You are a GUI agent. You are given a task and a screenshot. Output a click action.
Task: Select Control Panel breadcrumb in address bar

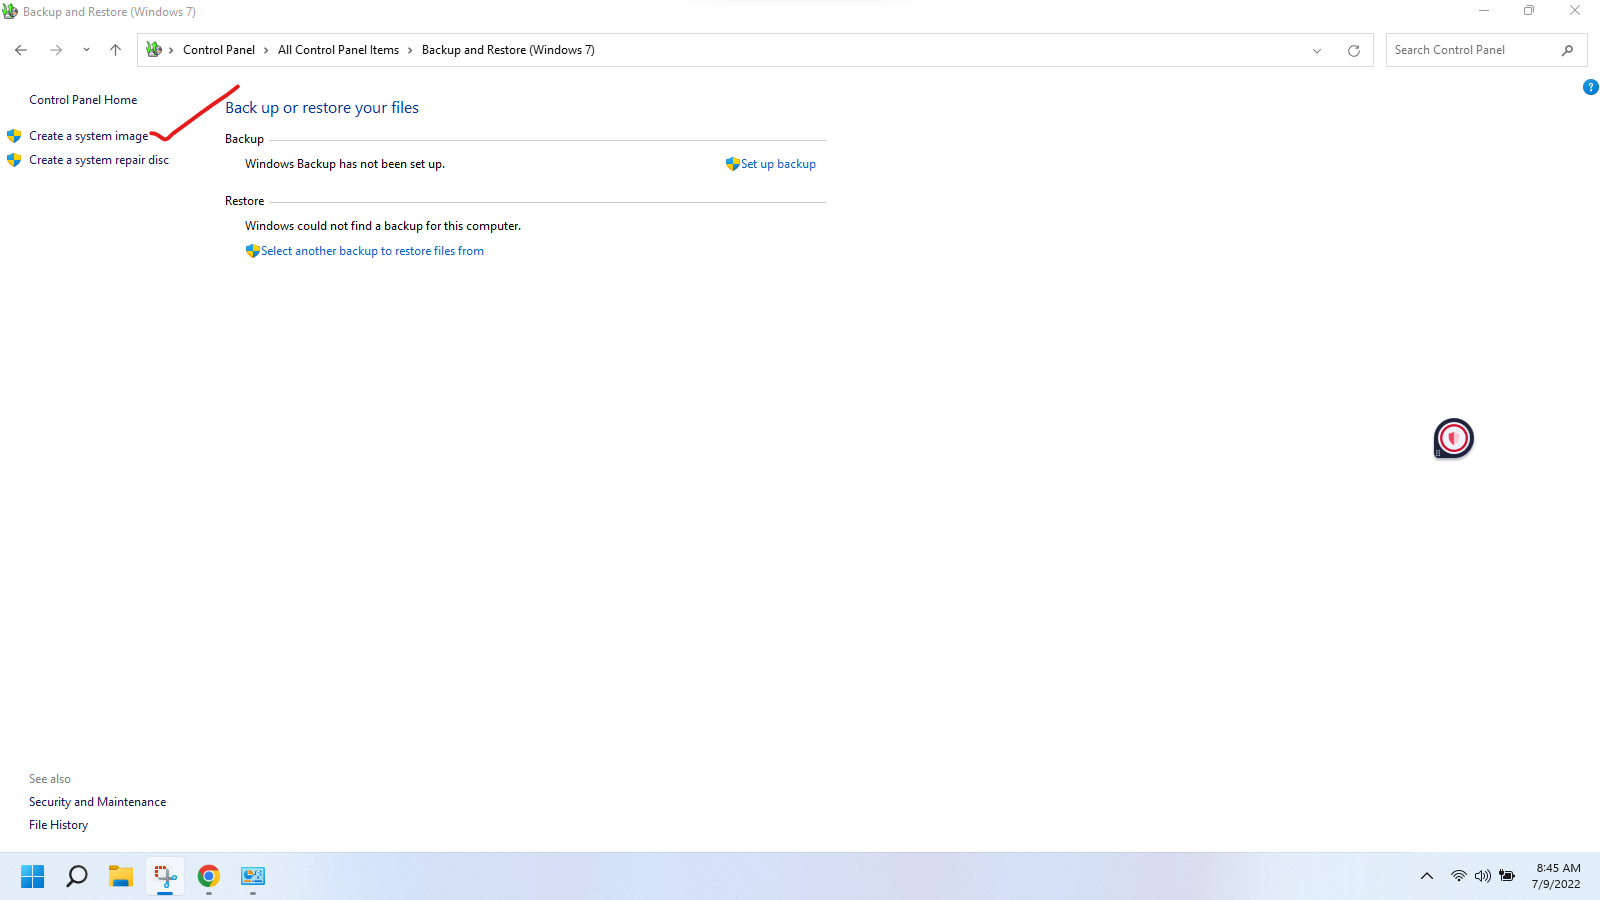tap(219, 50)
